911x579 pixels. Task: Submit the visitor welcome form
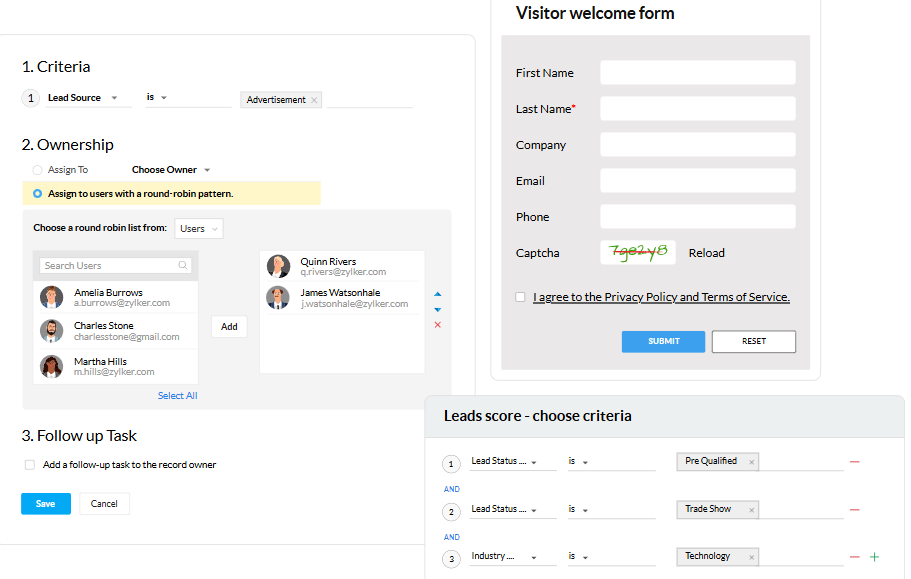click(x=663, y=341)
